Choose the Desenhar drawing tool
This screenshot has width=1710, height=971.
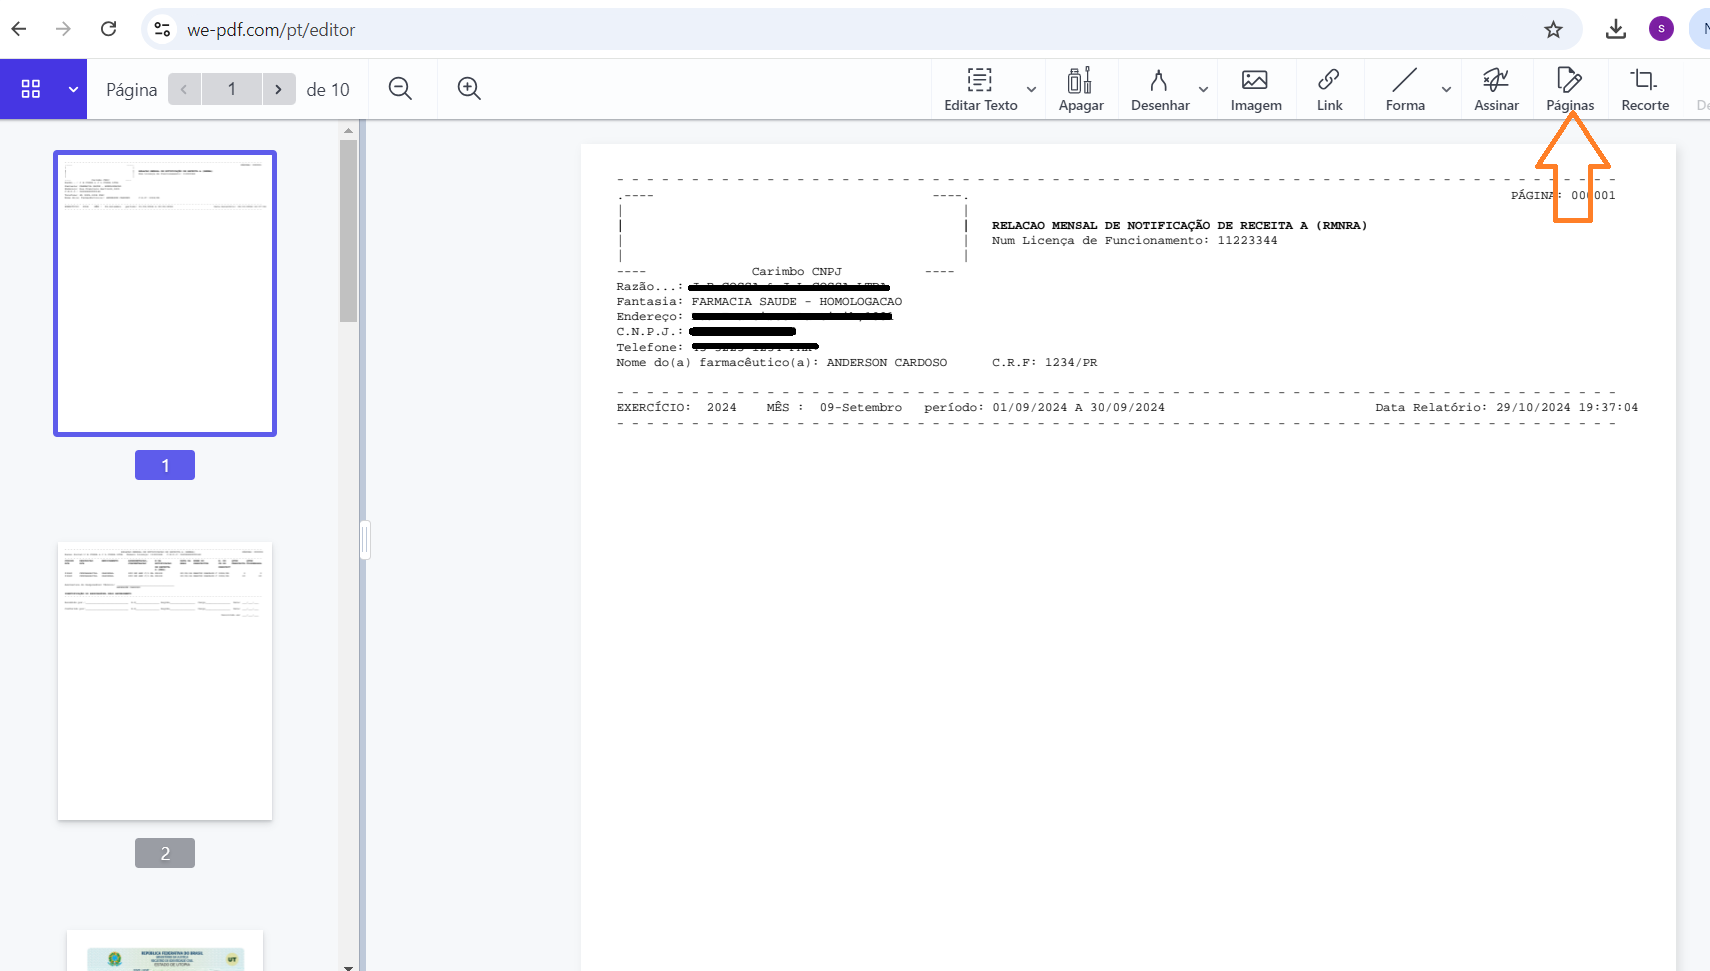coord(1159,89)
